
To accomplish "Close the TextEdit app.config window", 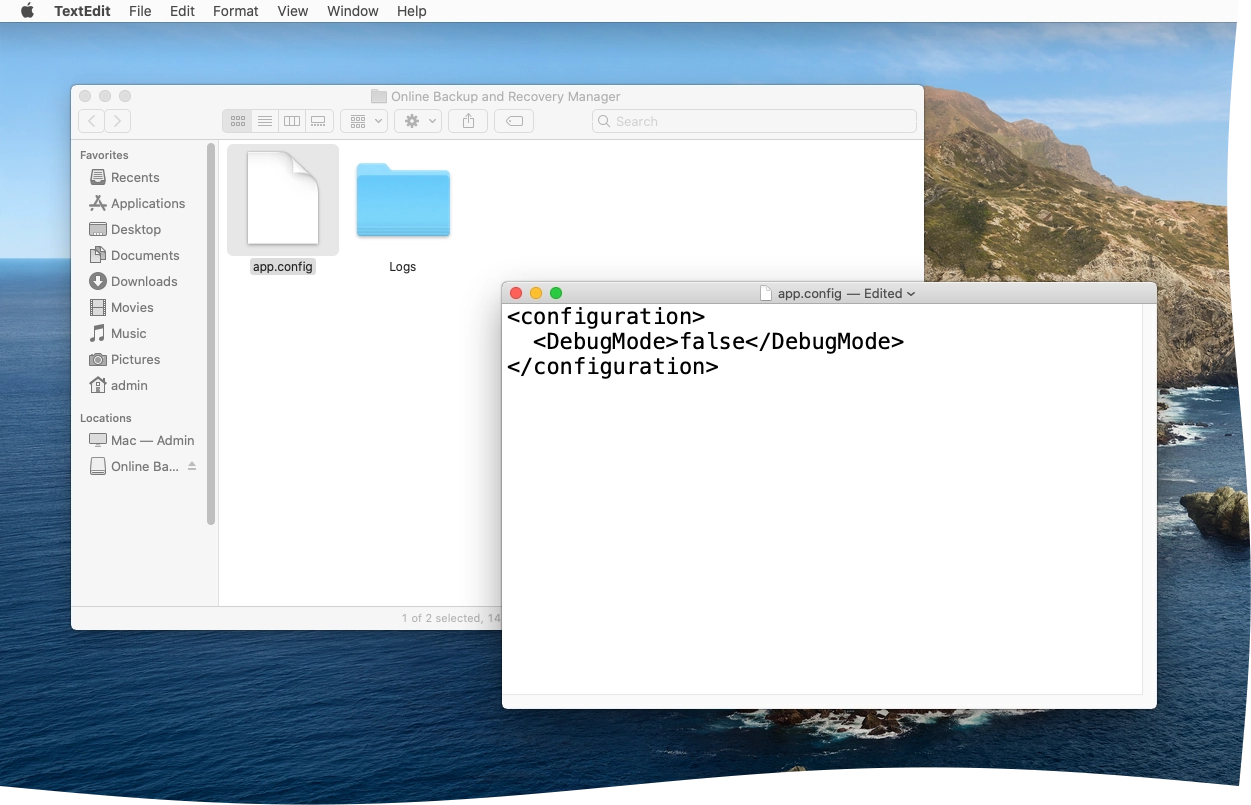I will (516, 293).
